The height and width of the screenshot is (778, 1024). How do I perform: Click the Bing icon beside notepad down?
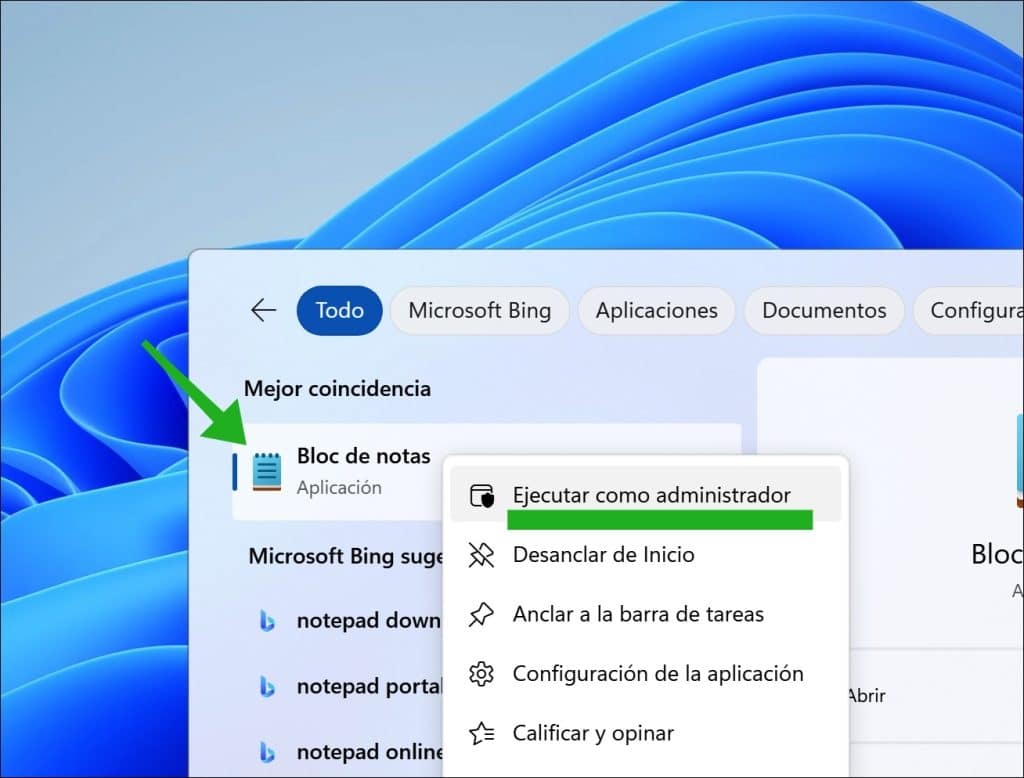coord(266,621)
